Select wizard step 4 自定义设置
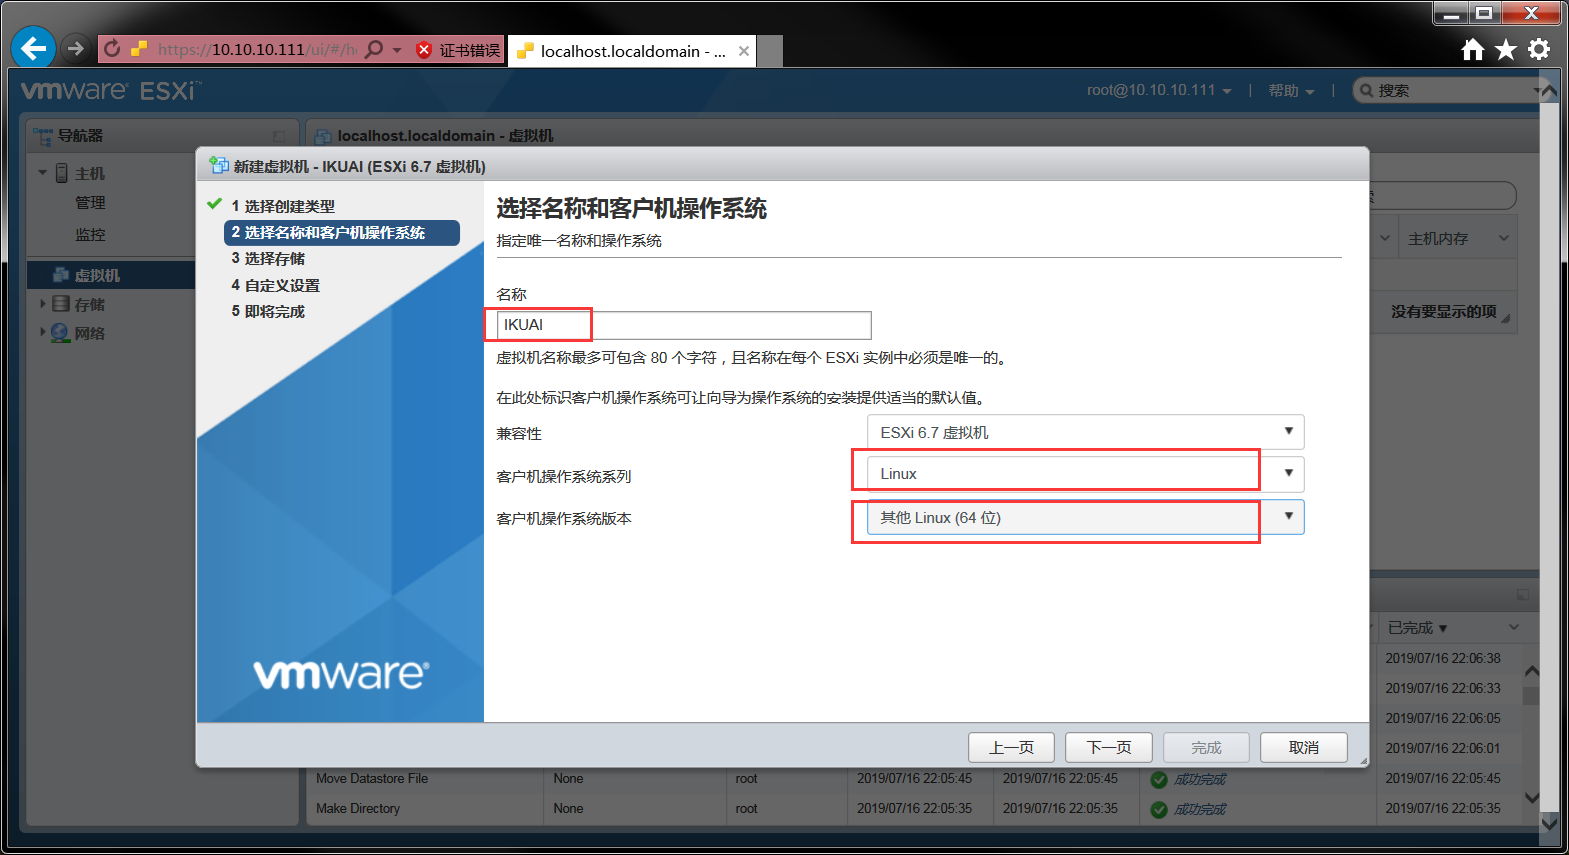The height and width of the screenshot is (855, 1569). (x=275, y=285)
